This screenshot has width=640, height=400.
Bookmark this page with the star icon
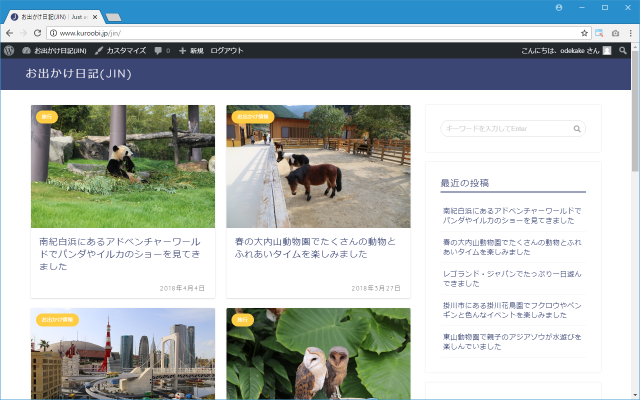point(584,33)
